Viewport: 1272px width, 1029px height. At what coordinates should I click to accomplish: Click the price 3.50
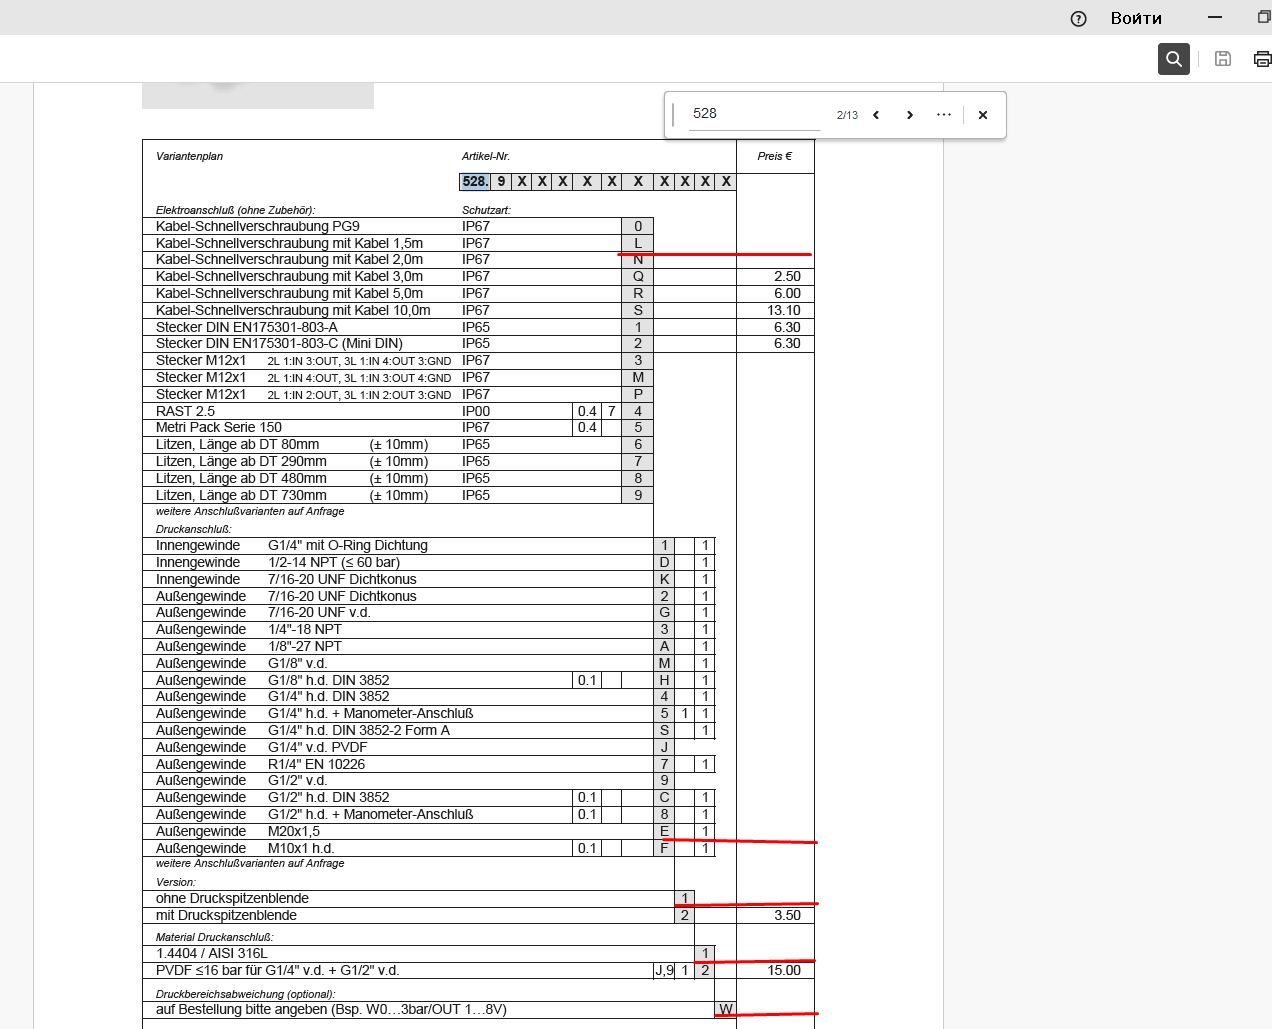[x=787, y=915]
